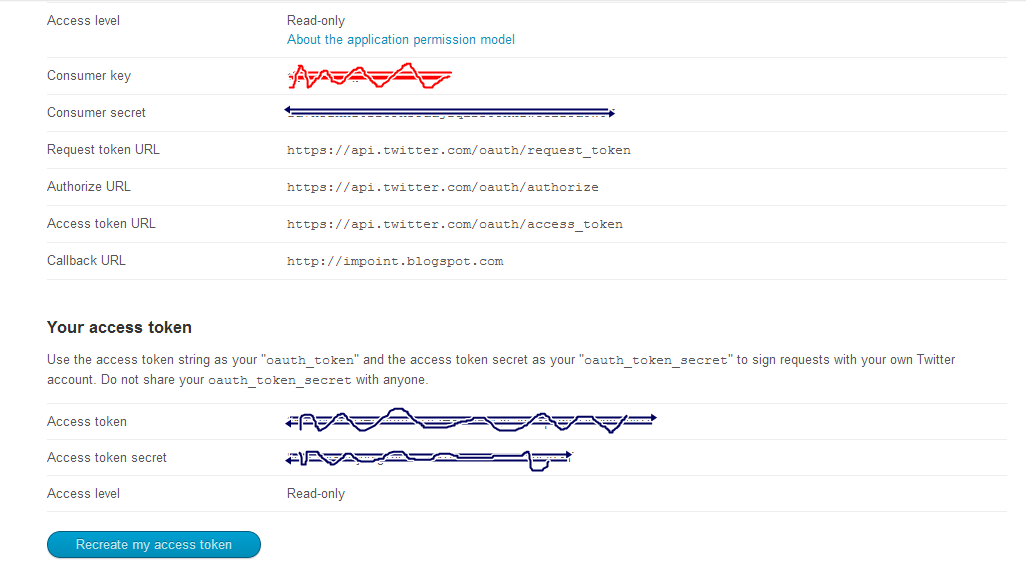Click the 'Authorize URL' label
The image size is (1026, 582).
pyautogui.click(x=89, y=187)
